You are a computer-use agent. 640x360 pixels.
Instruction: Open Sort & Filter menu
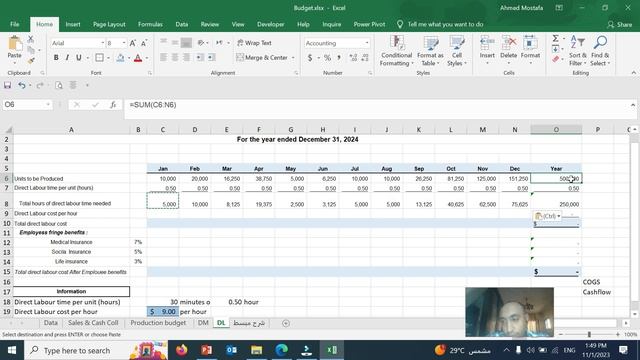tap(578, 51)
